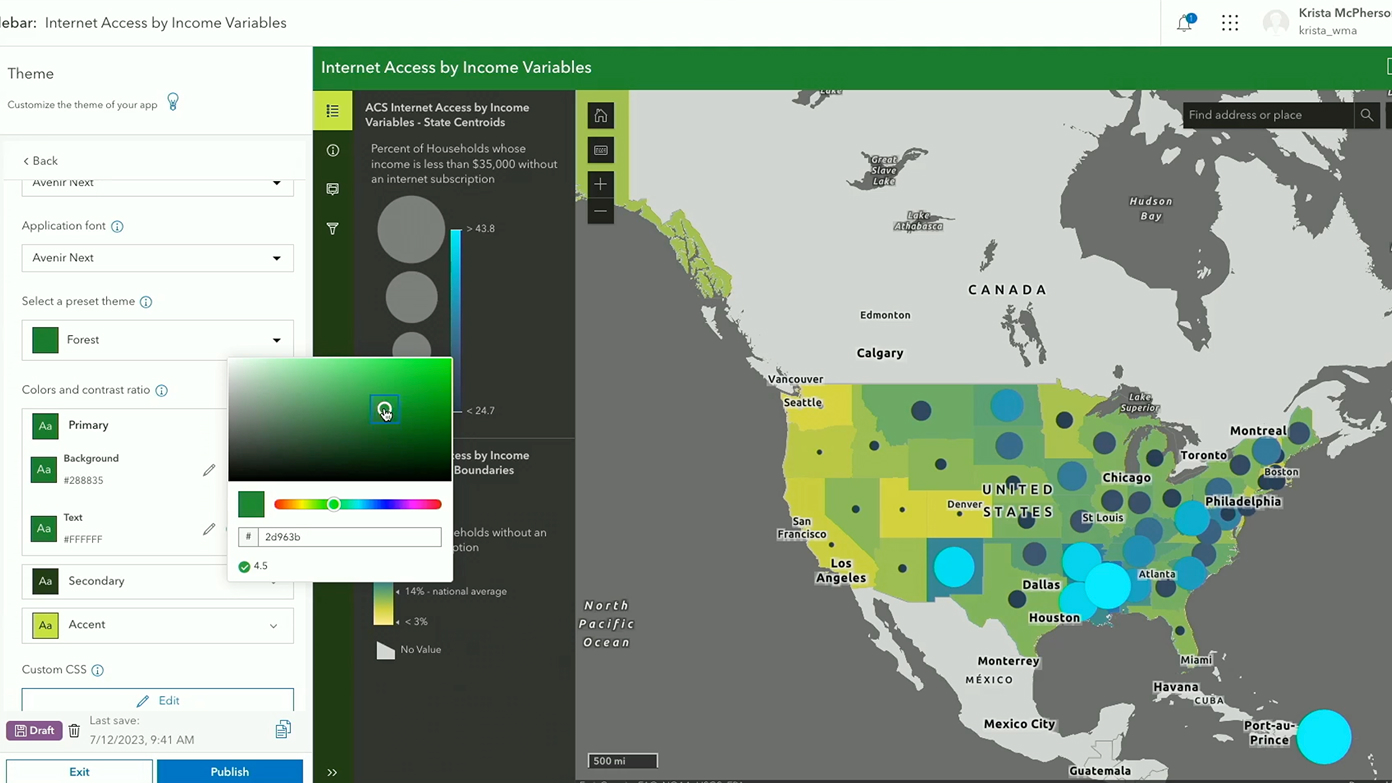1392x784 pixels.
Task: Click the hex color input field
Action: click(349, 537)
